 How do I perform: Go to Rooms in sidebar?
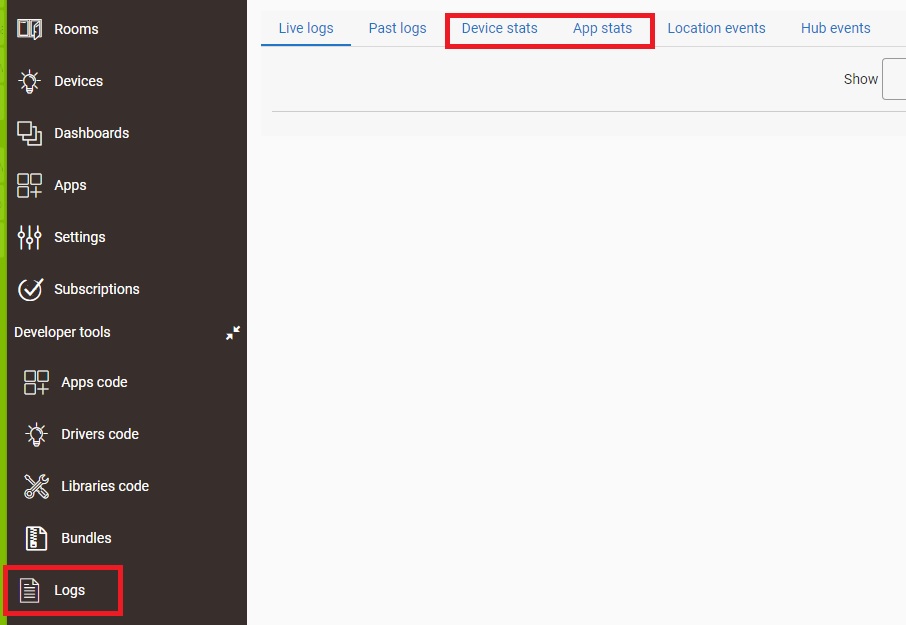[x=76, y=29]
